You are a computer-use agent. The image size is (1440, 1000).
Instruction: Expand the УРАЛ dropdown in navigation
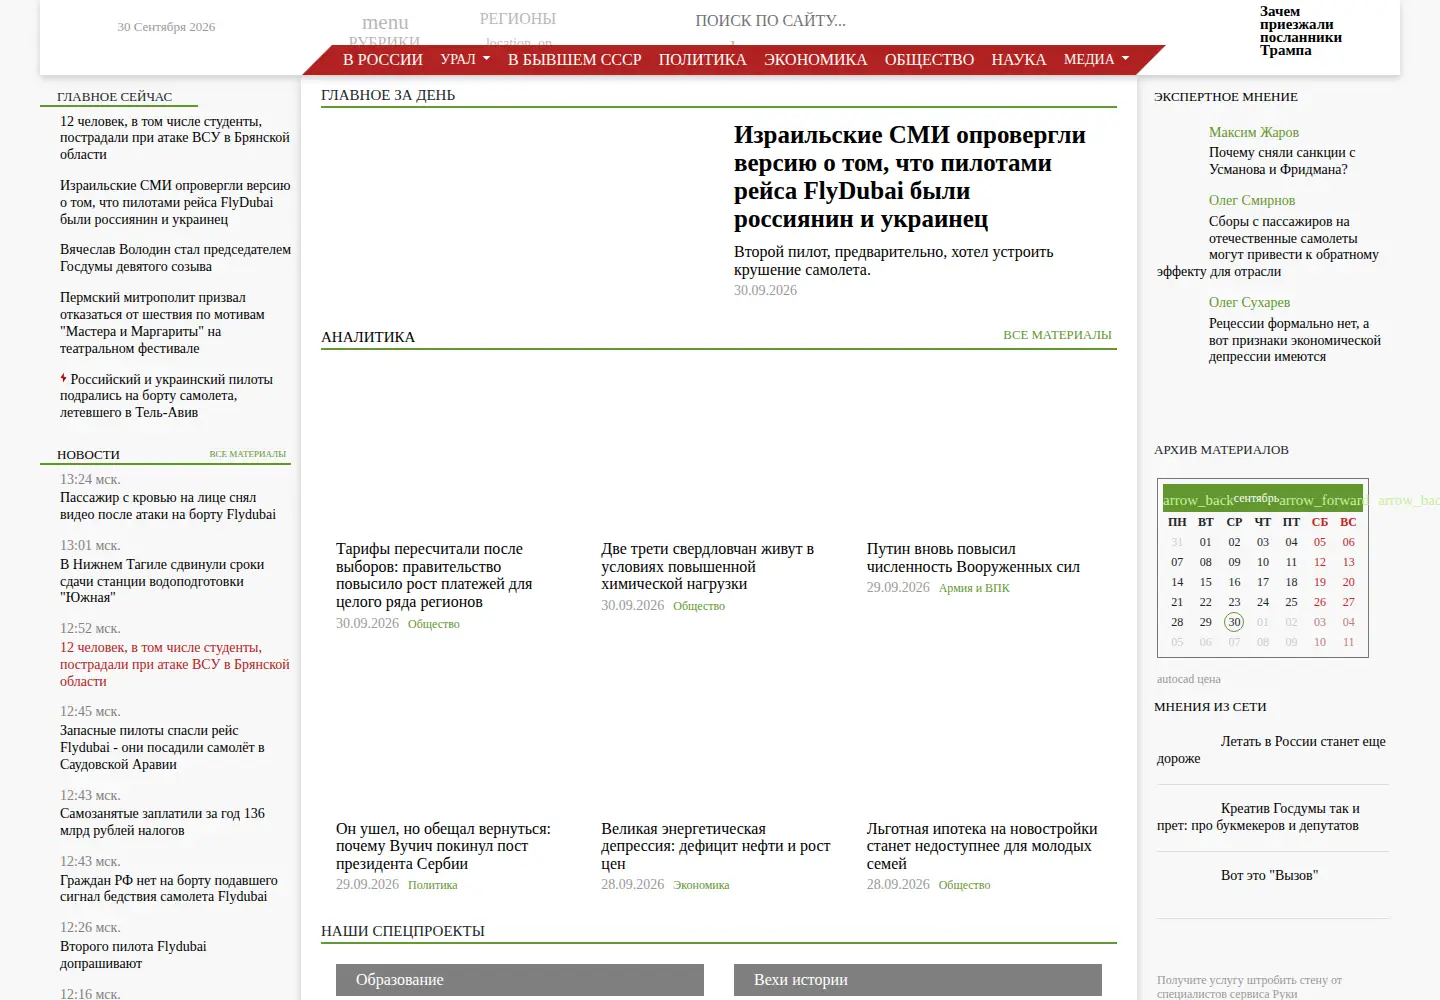tap(465, 59)
